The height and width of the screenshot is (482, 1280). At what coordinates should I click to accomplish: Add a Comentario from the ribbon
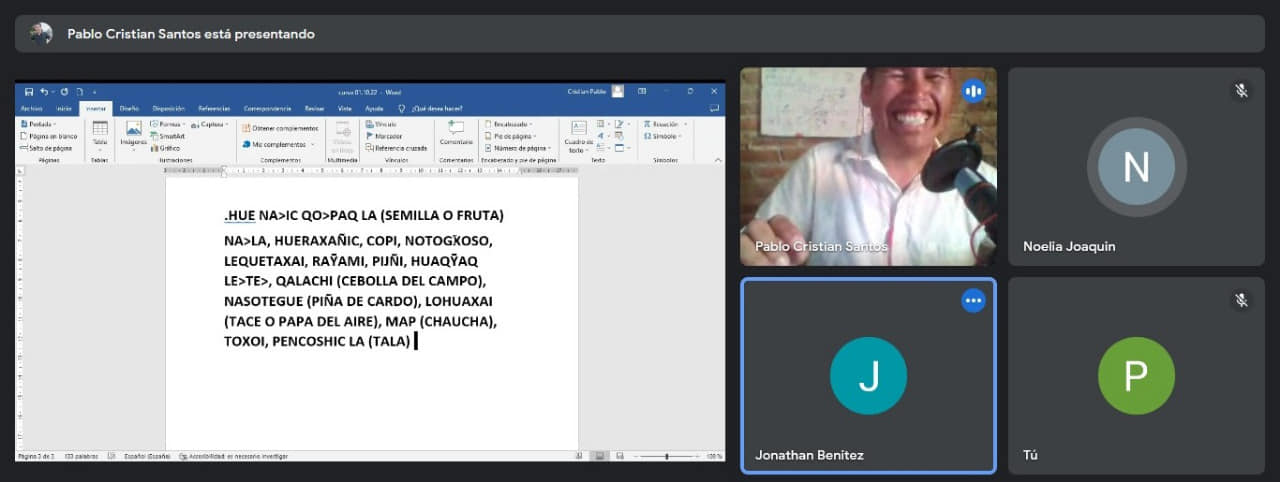point(456,133)
